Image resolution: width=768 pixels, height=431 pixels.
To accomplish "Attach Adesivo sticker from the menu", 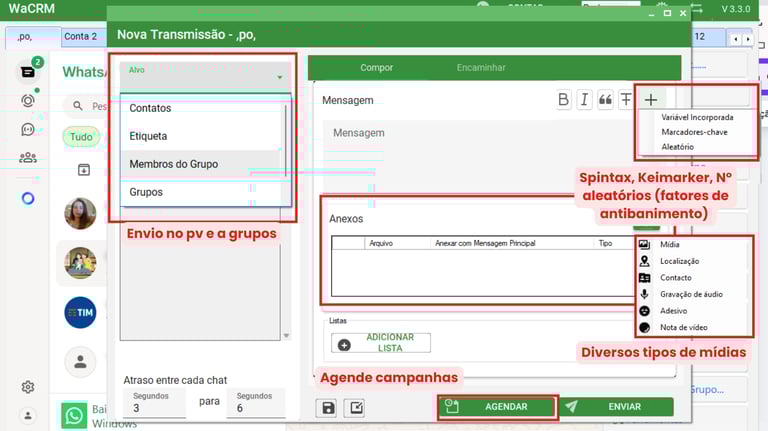I will click(x=673, y=311).
